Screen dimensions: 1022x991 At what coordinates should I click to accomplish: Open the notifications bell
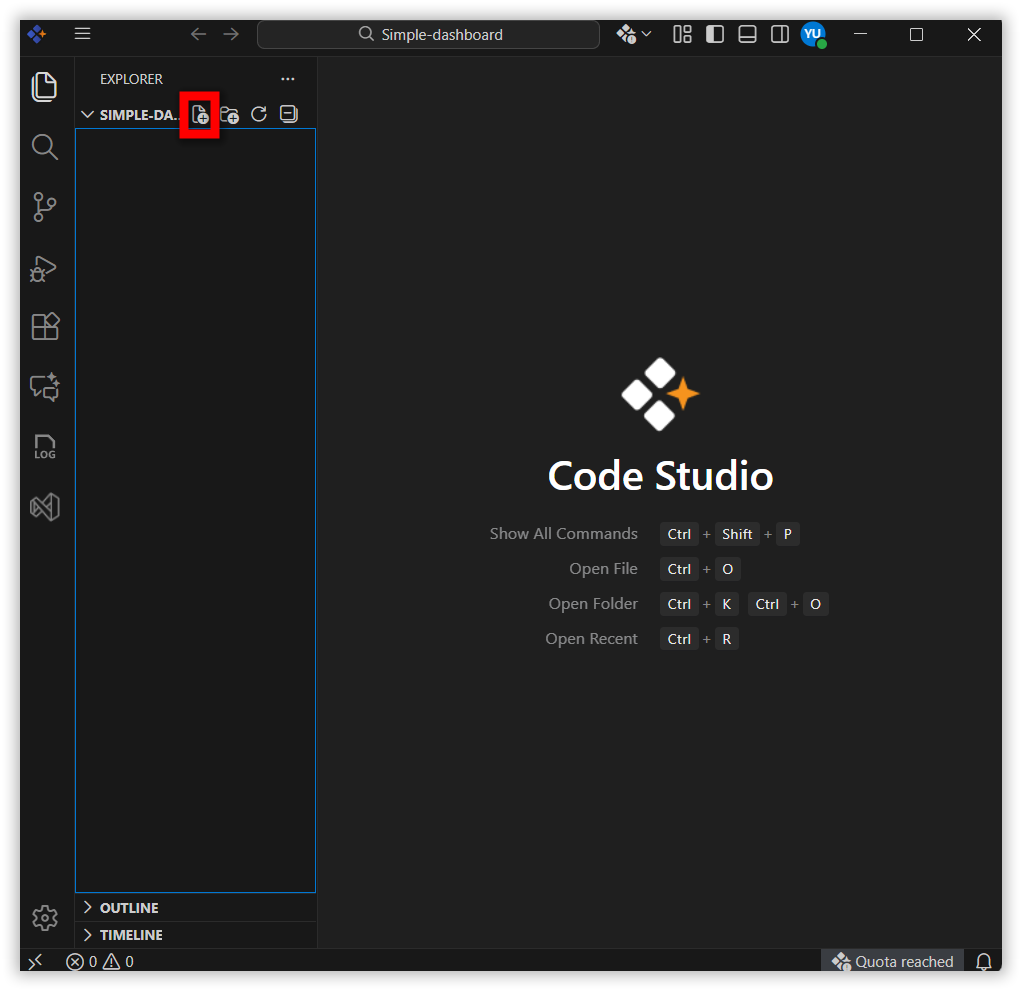click(984, 962)
